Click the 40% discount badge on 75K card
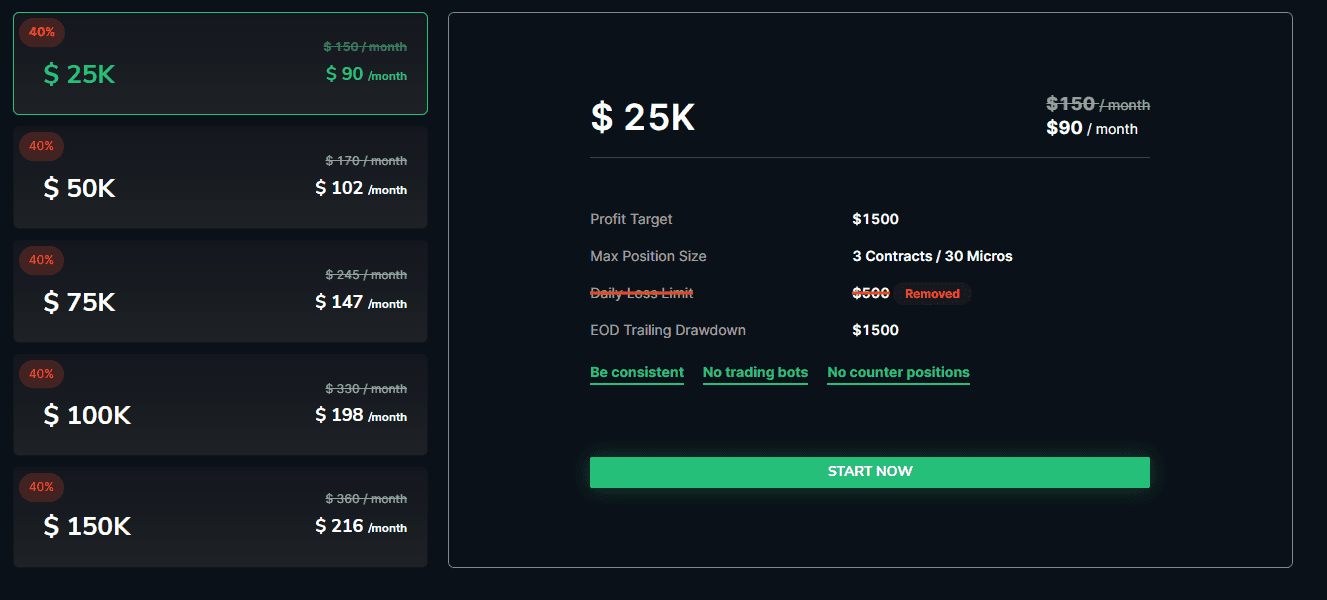Image resolution: width=1327 pixels, height=600 pixels. point(42,260)
